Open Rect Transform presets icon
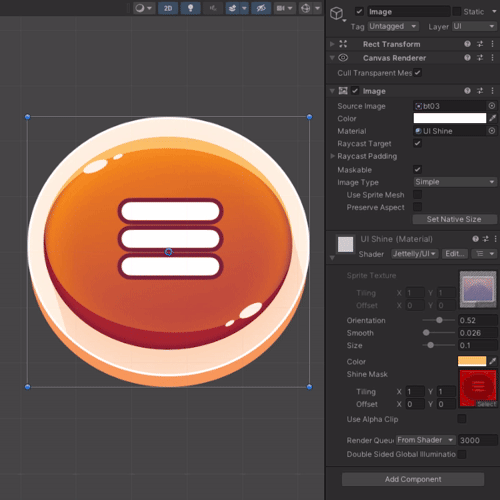This screenshot has height=500, width=500. click(480, 44)
